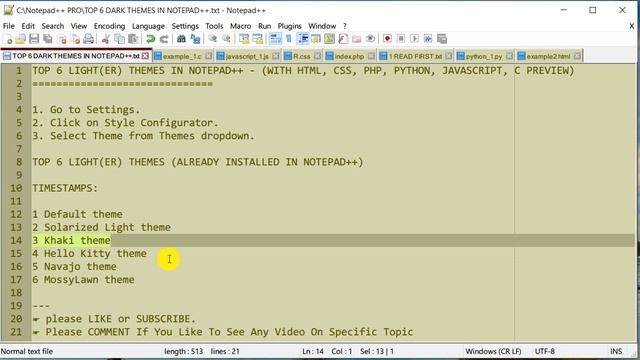Viewport: 640px width, 360px height.
Task: Click line 15 Hello Kitty theme text
Action: (x=89, y=253)
